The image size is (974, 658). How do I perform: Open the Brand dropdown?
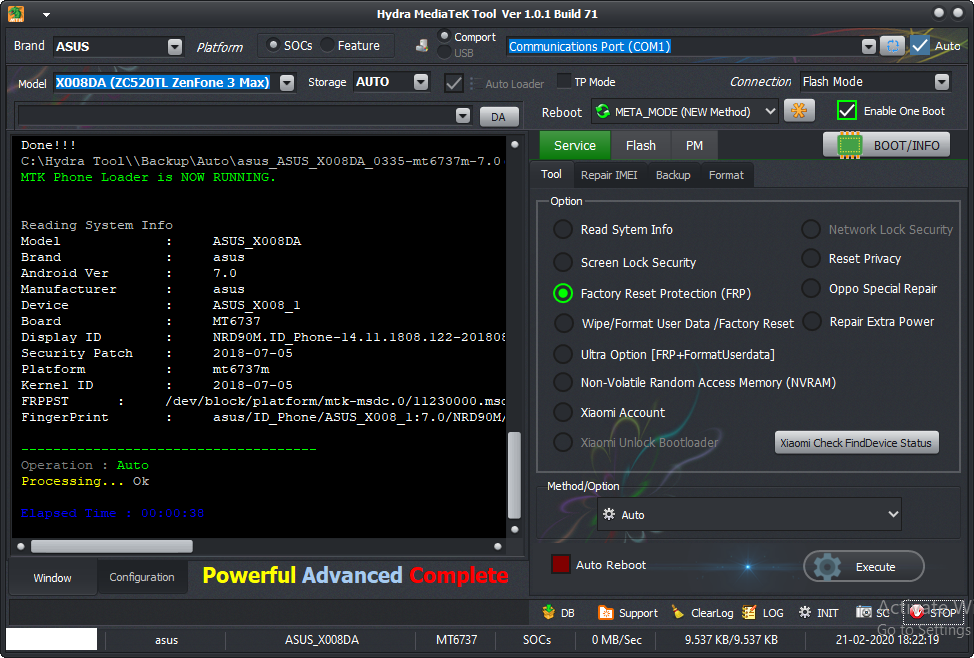(x=175, y=47)
